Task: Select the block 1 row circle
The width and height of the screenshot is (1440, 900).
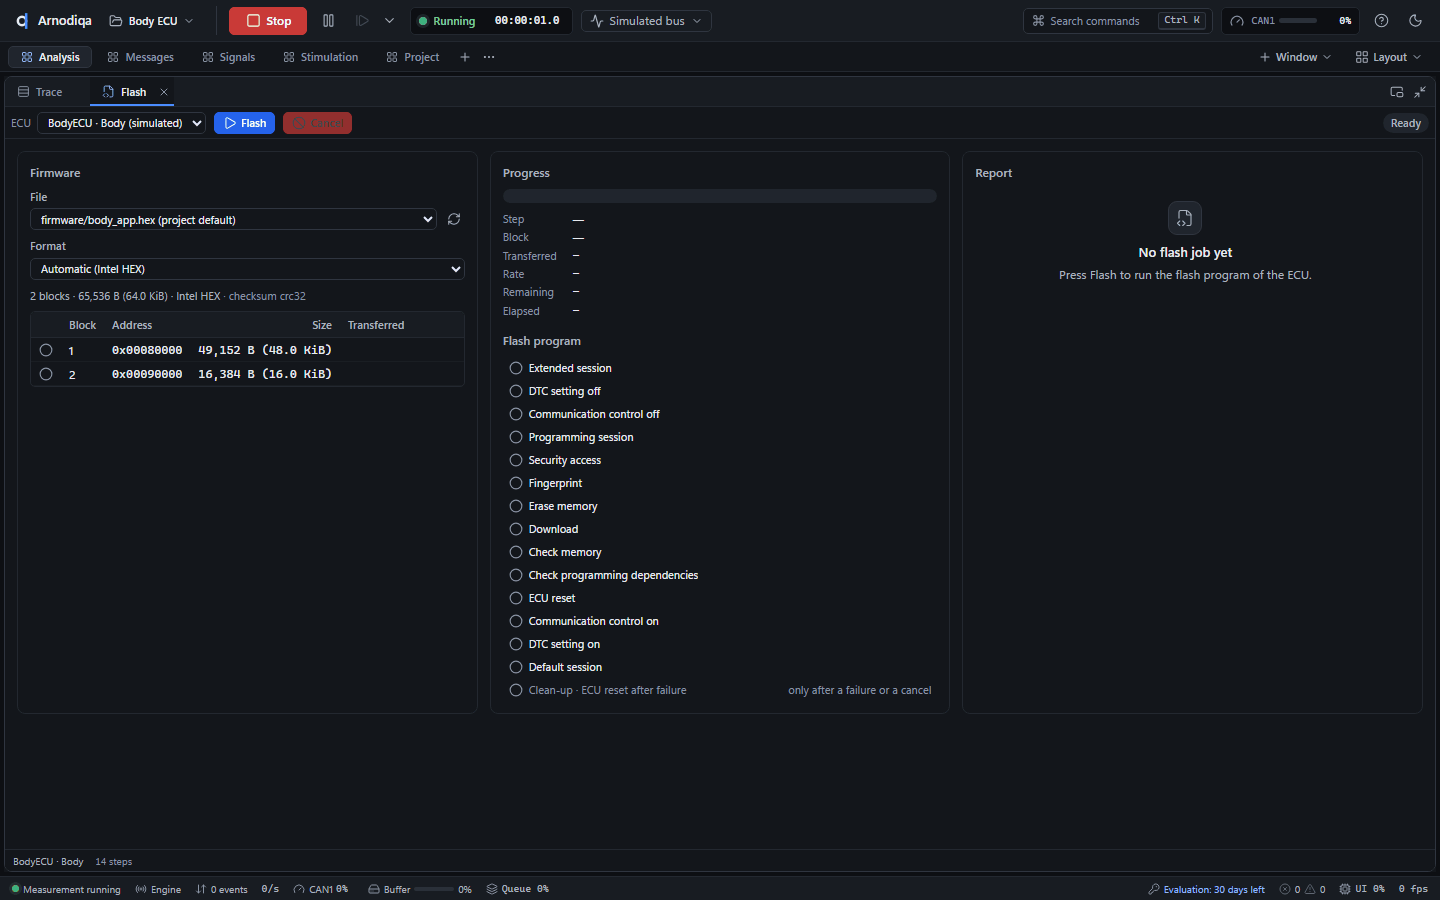Action: pyautogui.click(x=46, y=350)
